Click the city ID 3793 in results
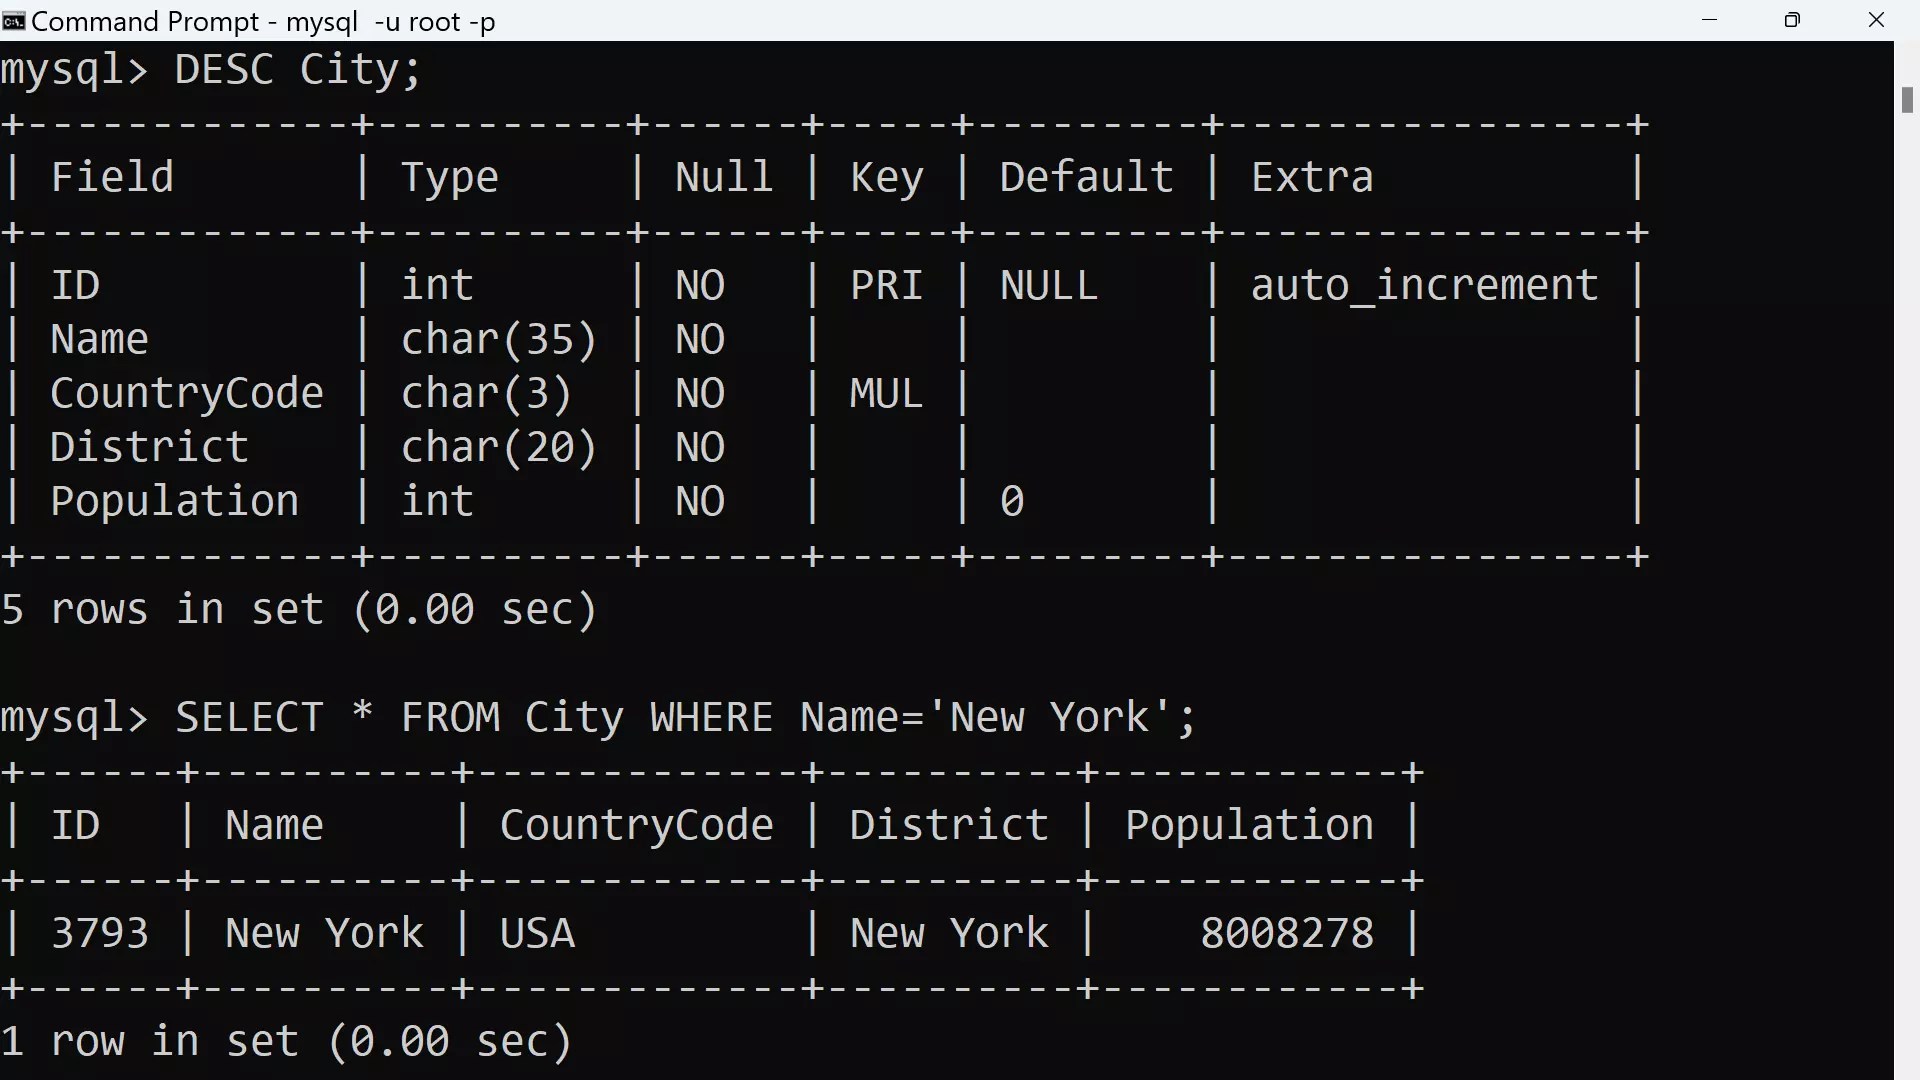 (99, 932)
